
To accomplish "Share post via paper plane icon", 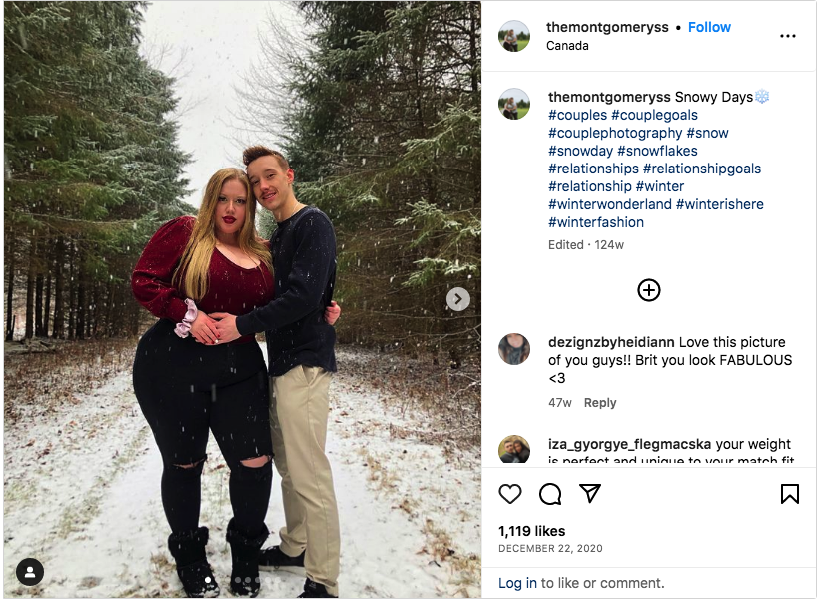I will point(590,493).
